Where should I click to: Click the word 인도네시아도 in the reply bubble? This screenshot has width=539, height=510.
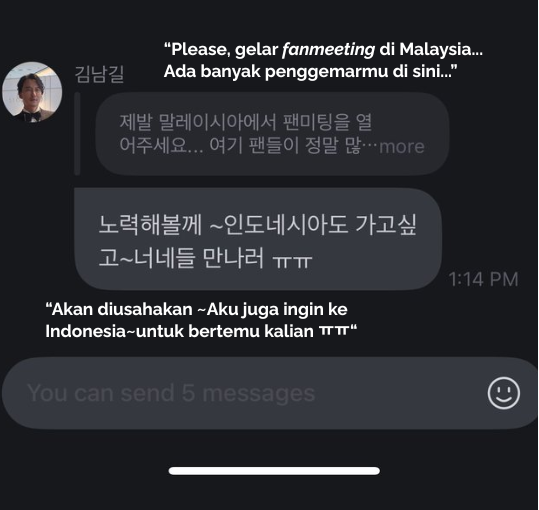(x=286, y=224)
